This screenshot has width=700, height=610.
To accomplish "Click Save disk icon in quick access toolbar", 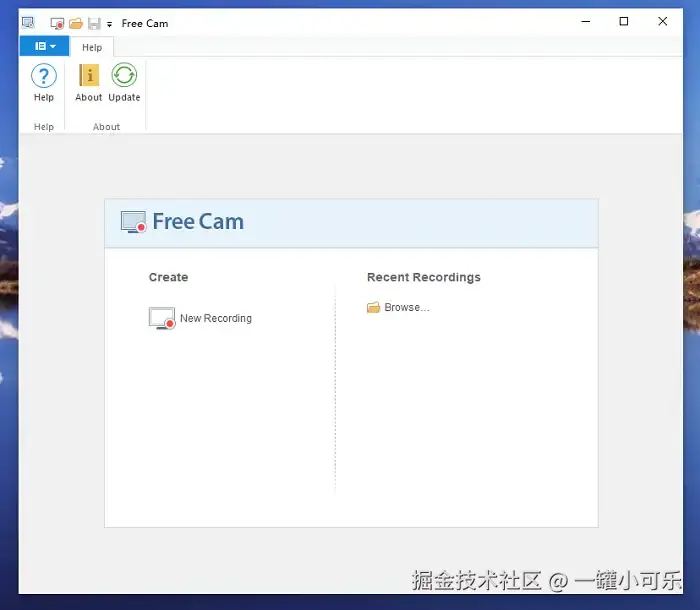I will (94, 23).
